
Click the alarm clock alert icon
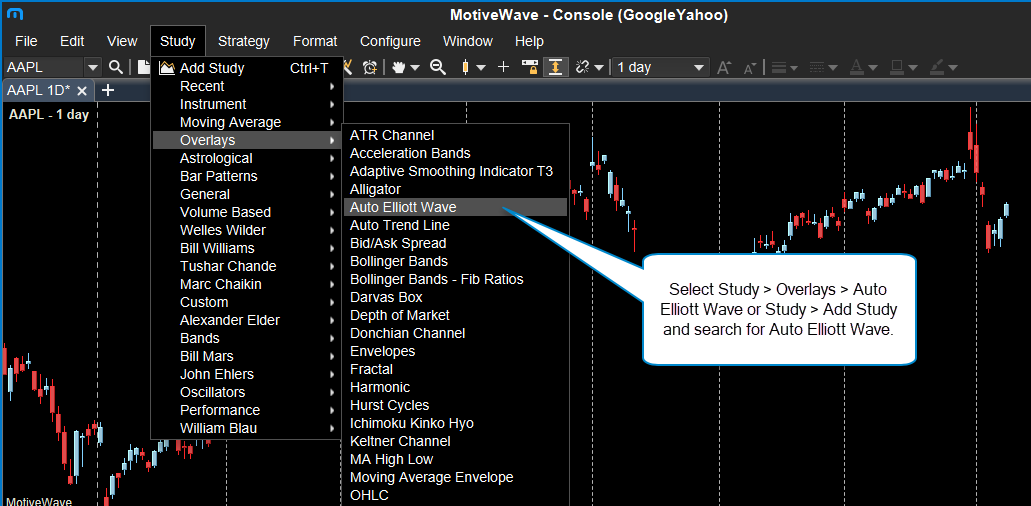(x=371, y=67)
